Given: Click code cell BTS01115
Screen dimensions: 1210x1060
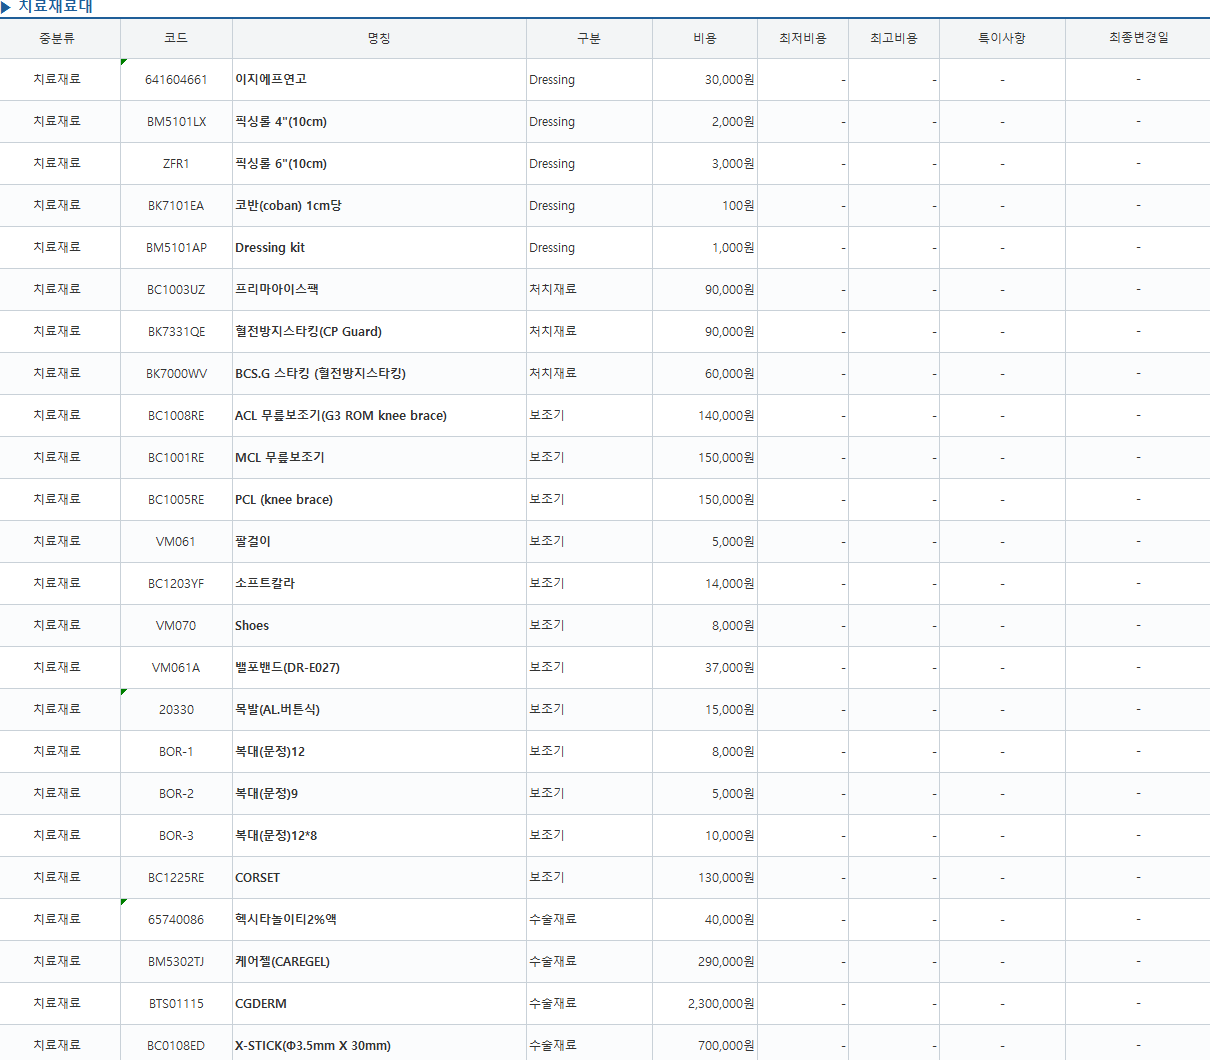Looking at the screenshot, I should click(x=176, y=1004).
